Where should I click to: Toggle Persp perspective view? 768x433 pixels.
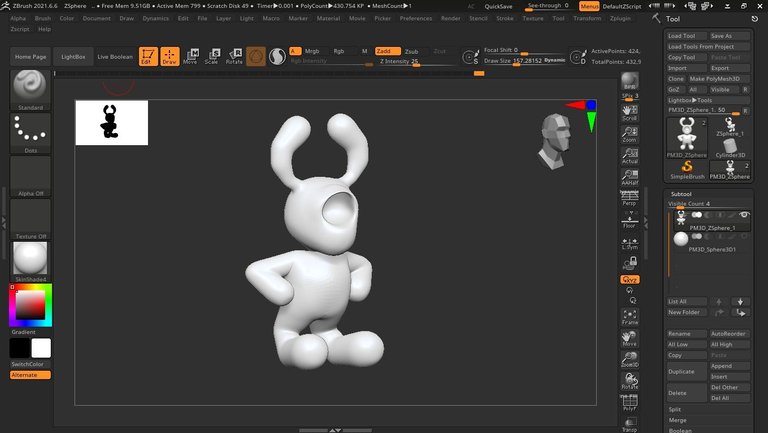click(x=629, y=198)
